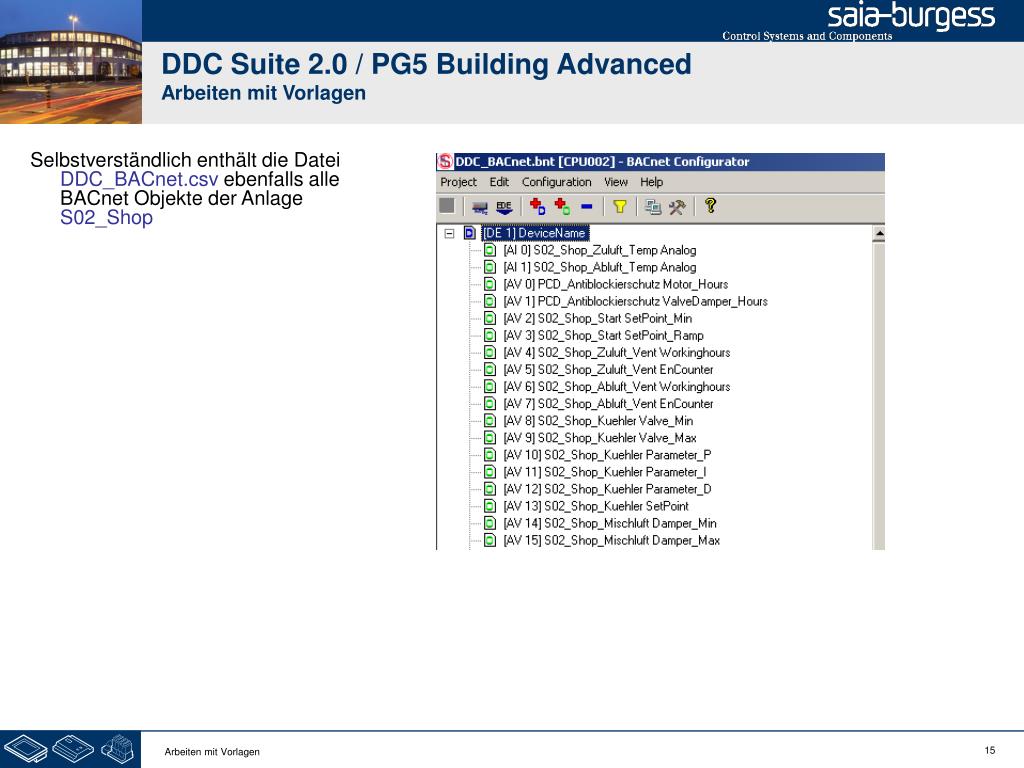This screenshot has width=1024, height=768.
Task: Click the slide page number 15
Action: click(989, 750)
